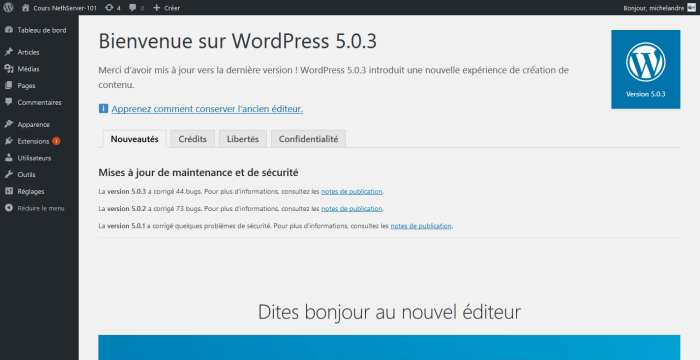Open the WordPress logo menu in admin bar
The height and width of the screenshot is (360, 700).
[x=8, y=8]
